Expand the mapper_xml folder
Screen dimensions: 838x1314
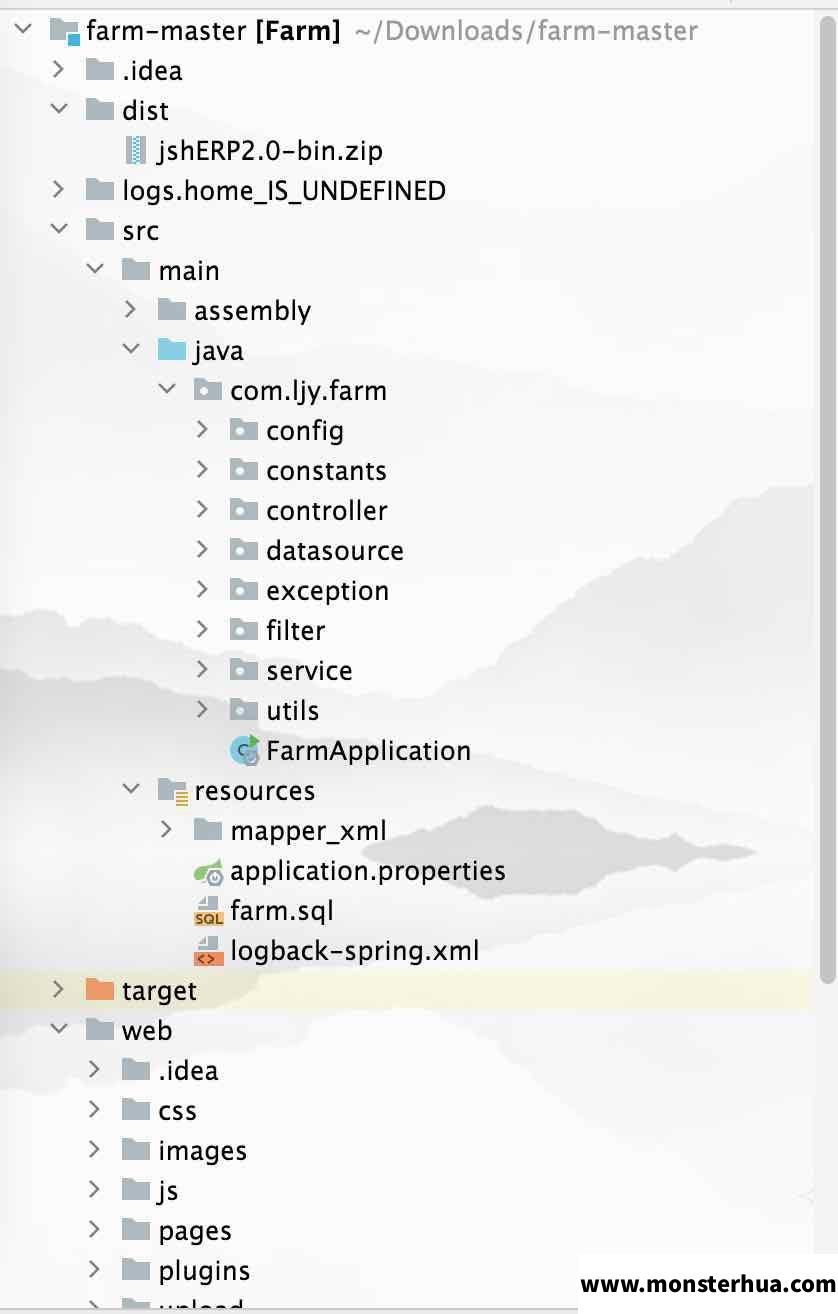pos(166,829)
